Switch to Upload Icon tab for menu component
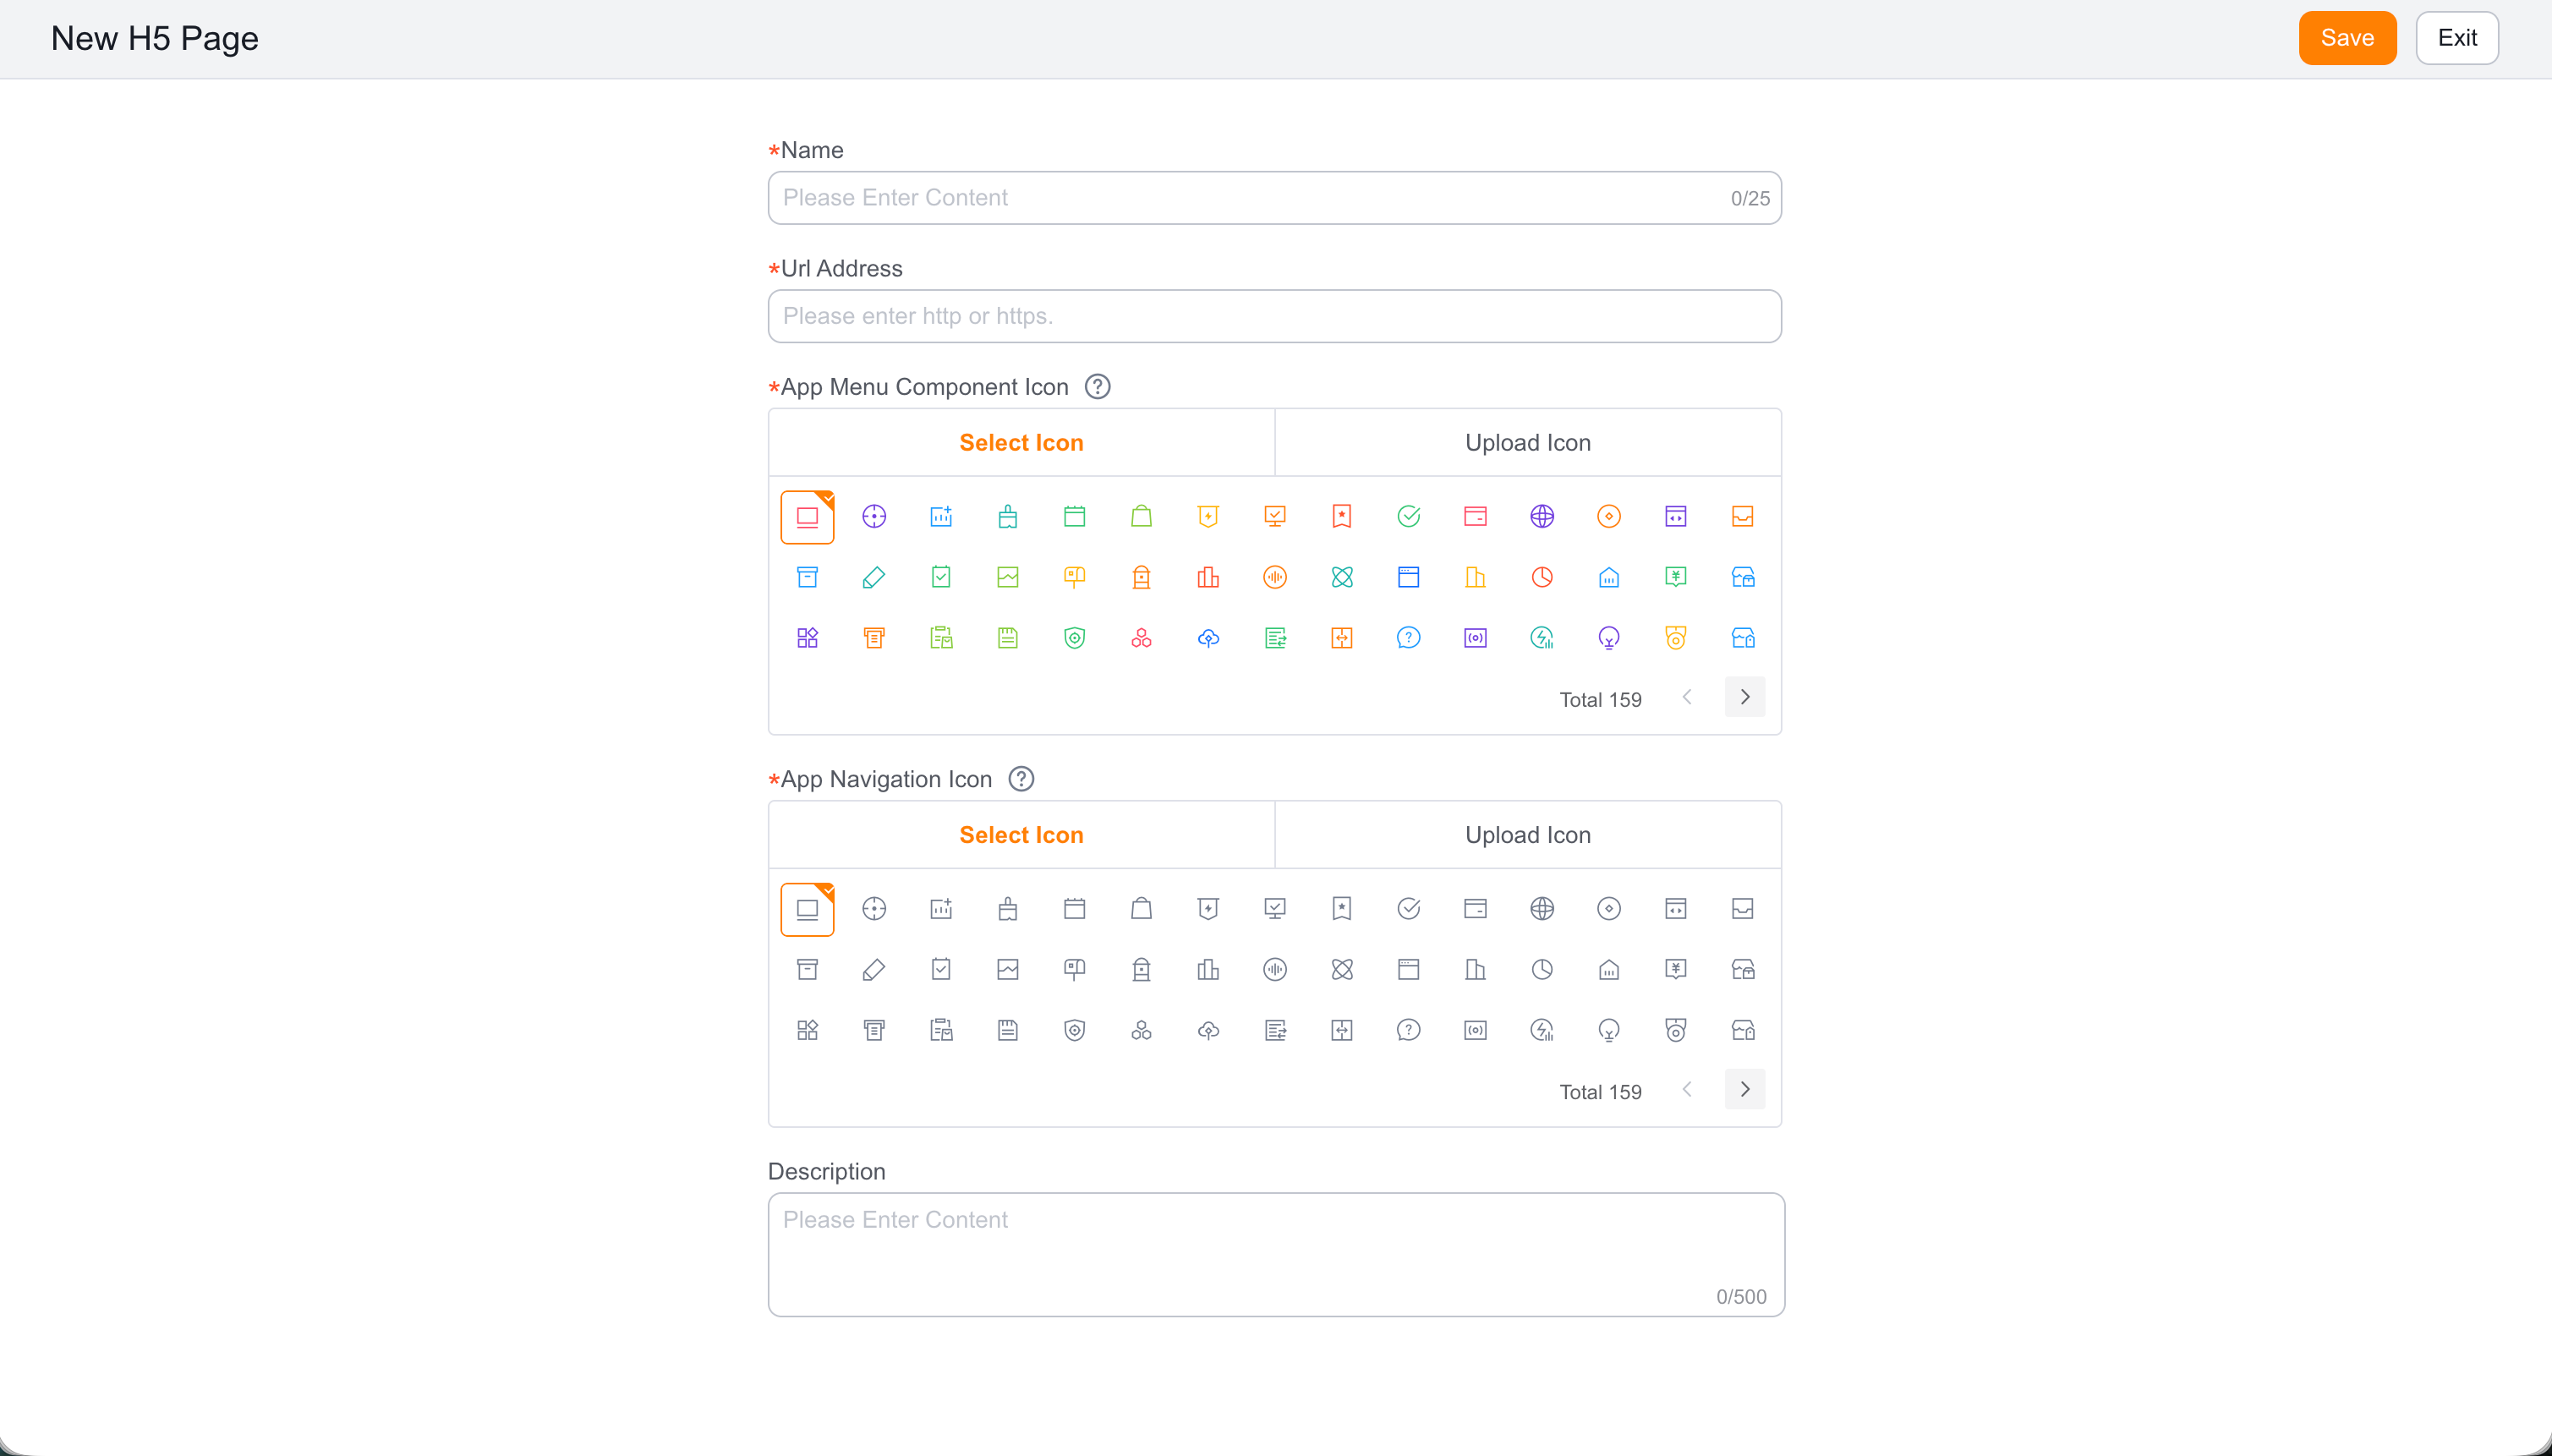This screenshot has height=1456, width=2552. point(1527,442)
